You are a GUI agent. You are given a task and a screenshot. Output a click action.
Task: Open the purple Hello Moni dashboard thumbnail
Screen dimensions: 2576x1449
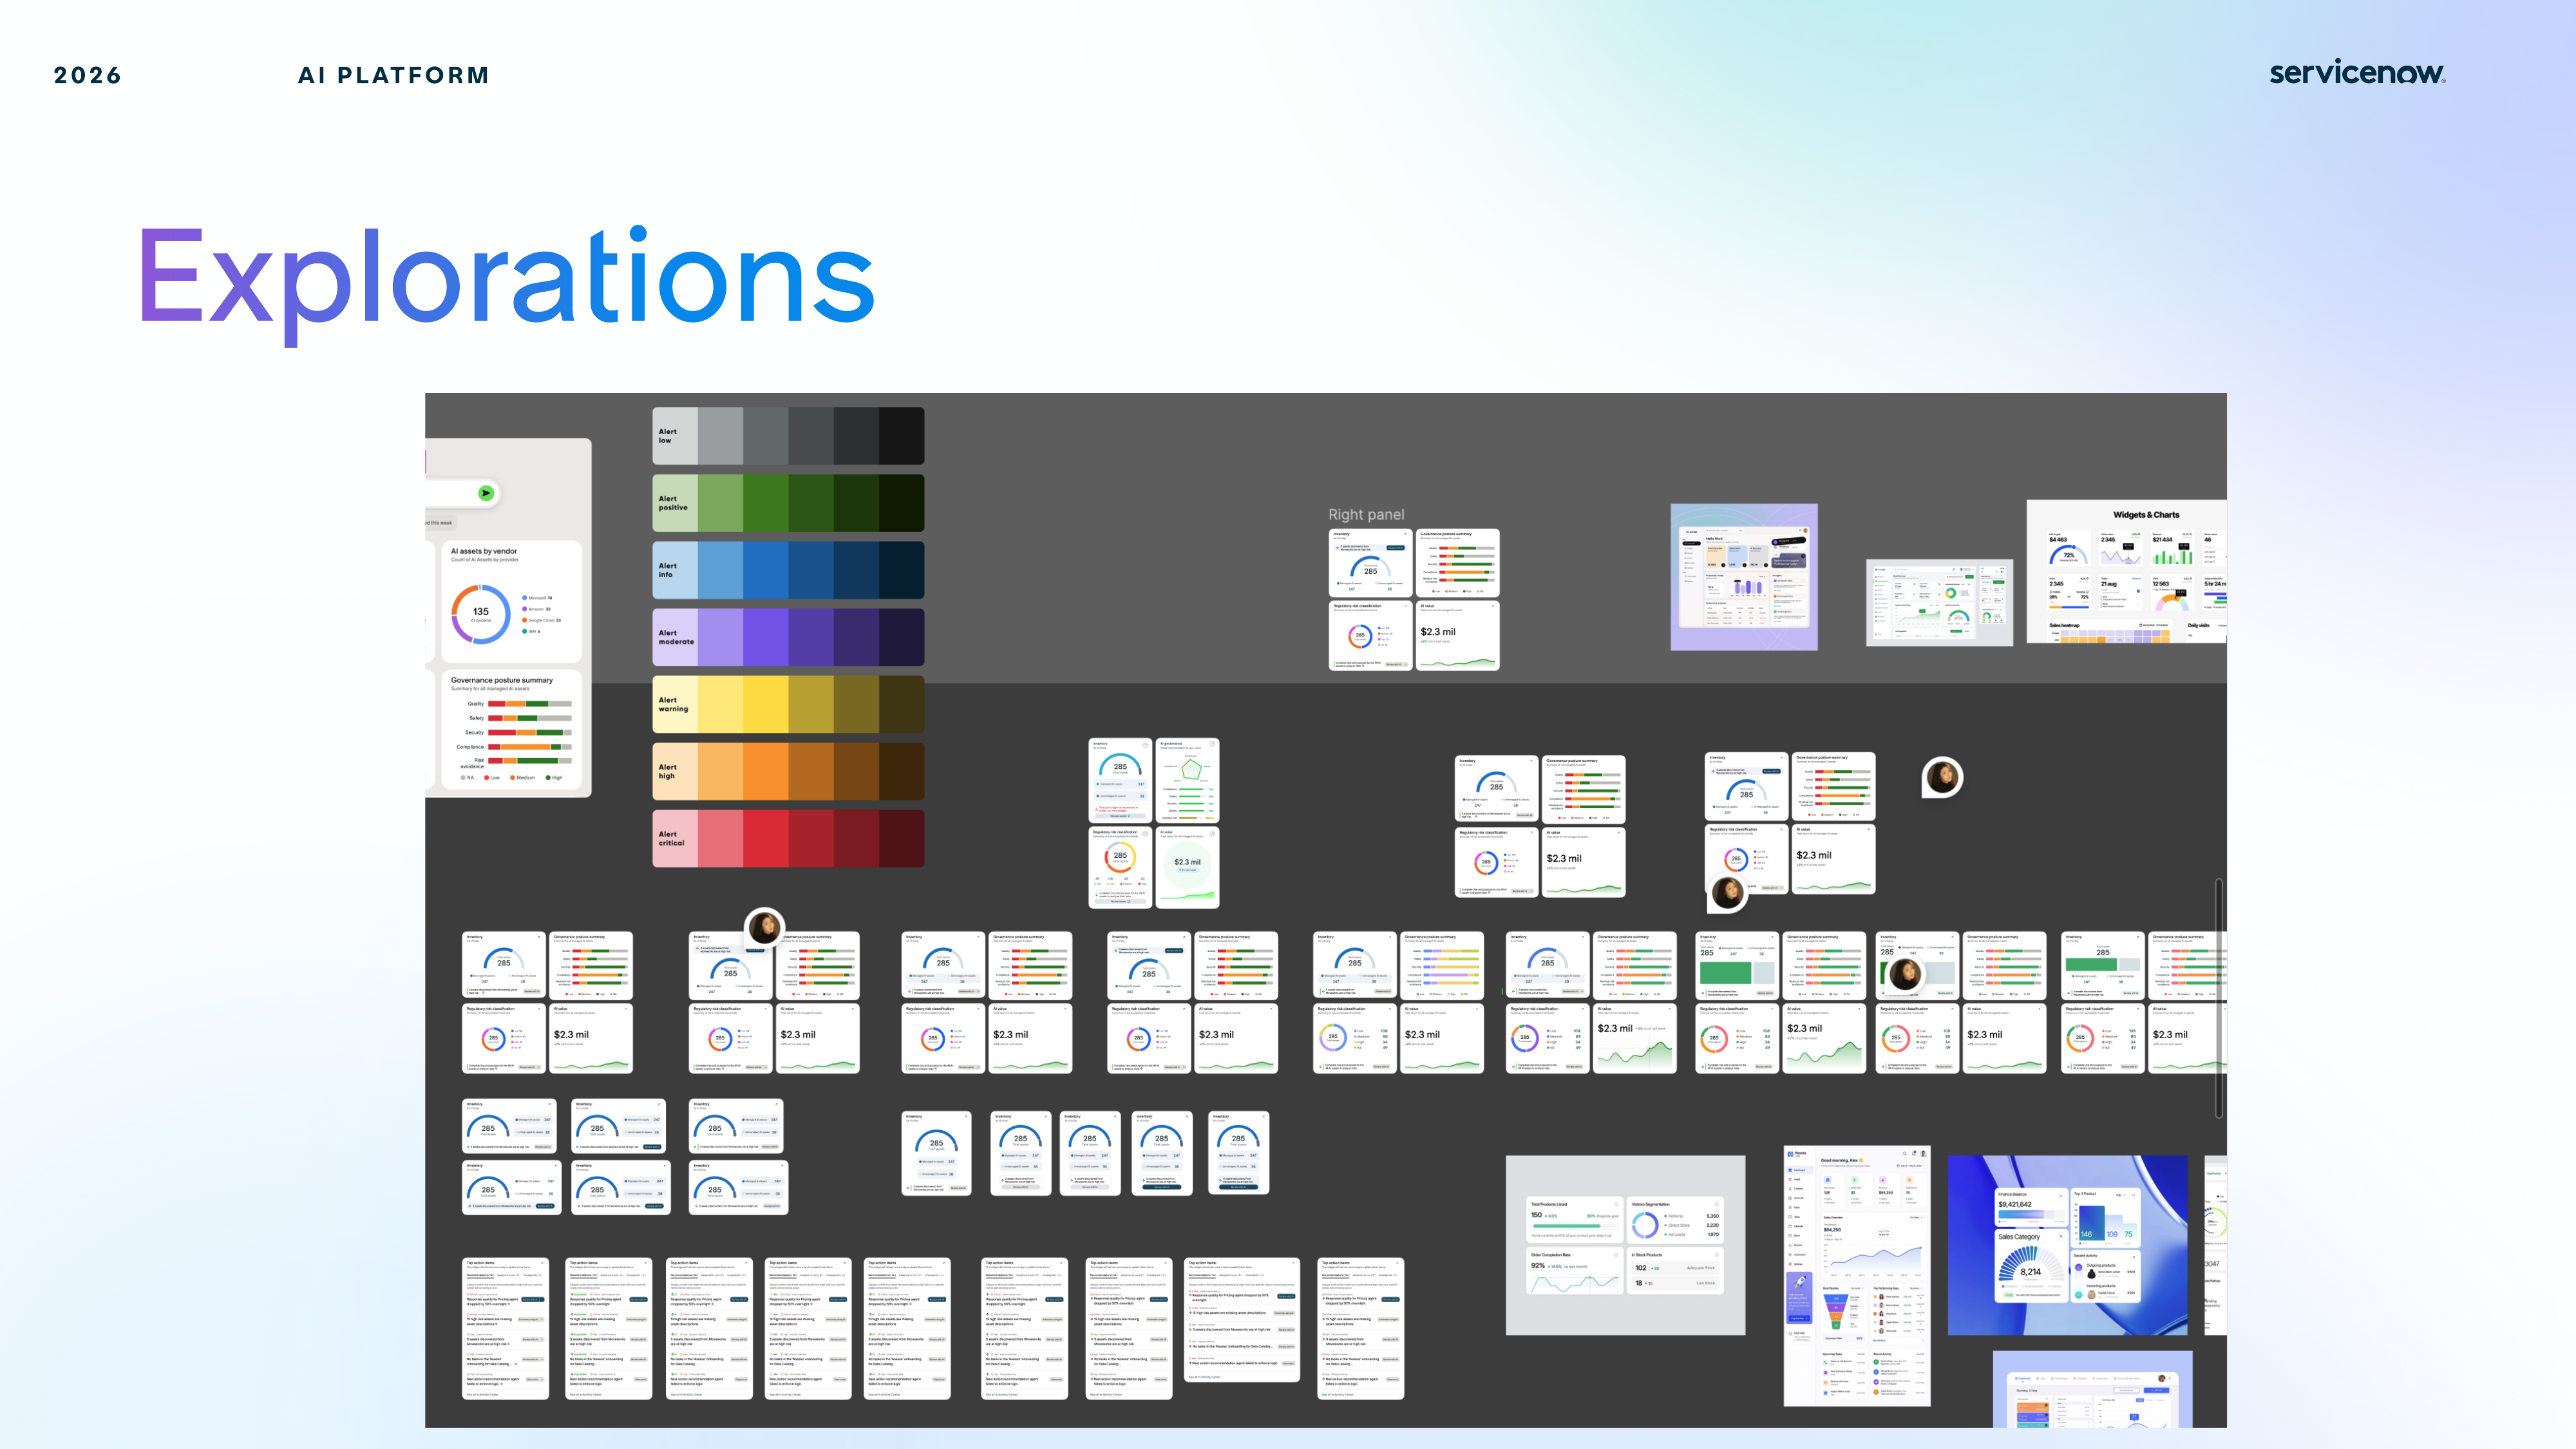(1744, 577)
